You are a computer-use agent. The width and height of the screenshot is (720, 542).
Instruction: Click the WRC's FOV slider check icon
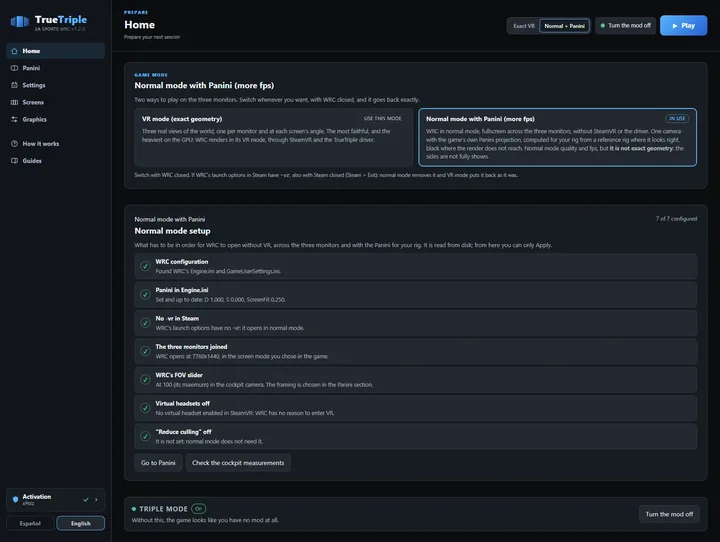[145, 379]
